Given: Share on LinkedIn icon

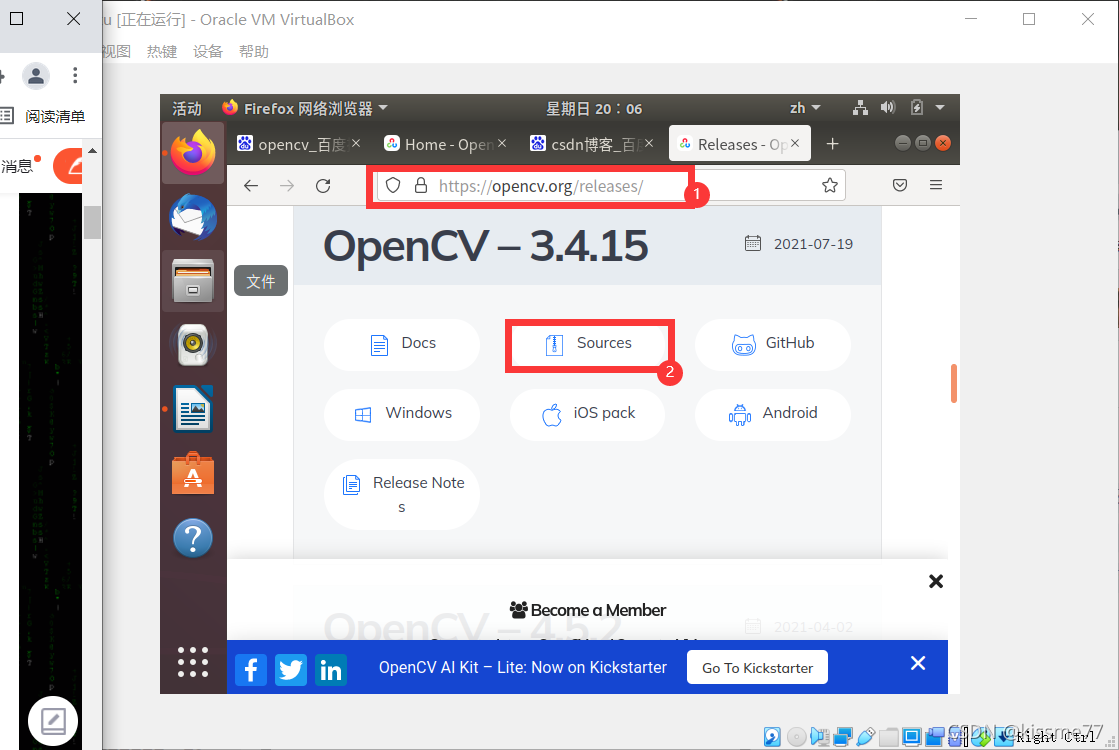Looking at the screenshot, I should click(330, 669).
